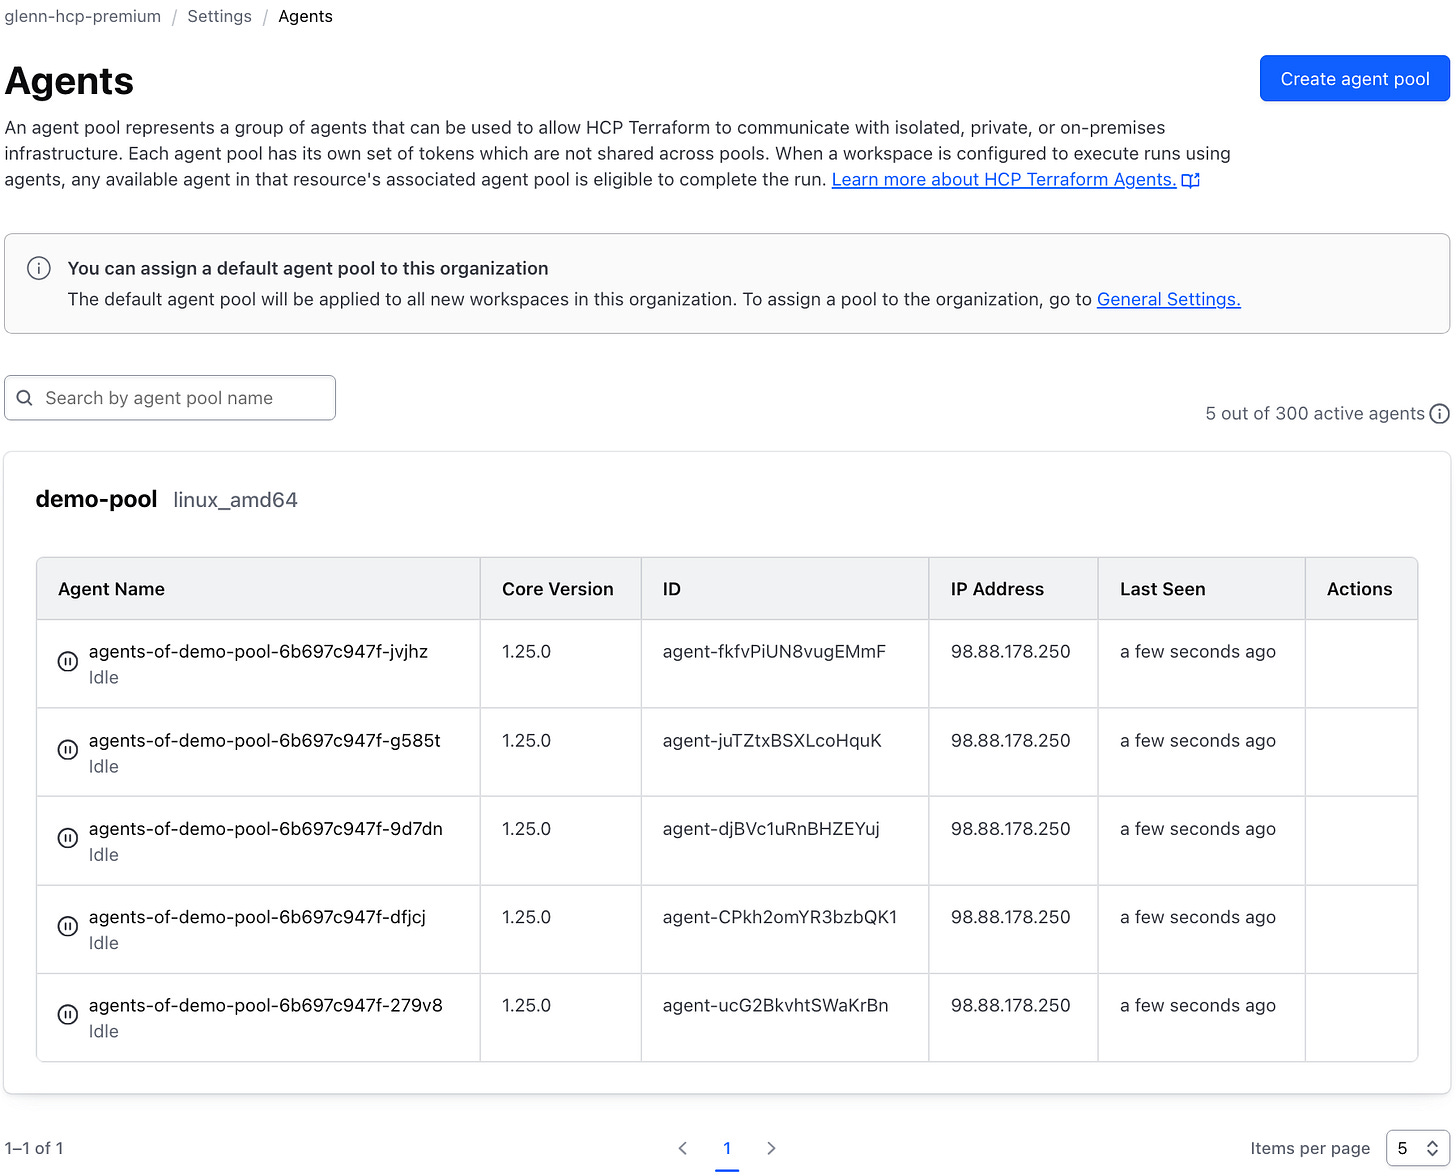Image resolution: width=1456 pixels, height=1176 pixels.
Task: Click ID agent-djBVc1uRnBHZEYuj
Action: [771, 828]
